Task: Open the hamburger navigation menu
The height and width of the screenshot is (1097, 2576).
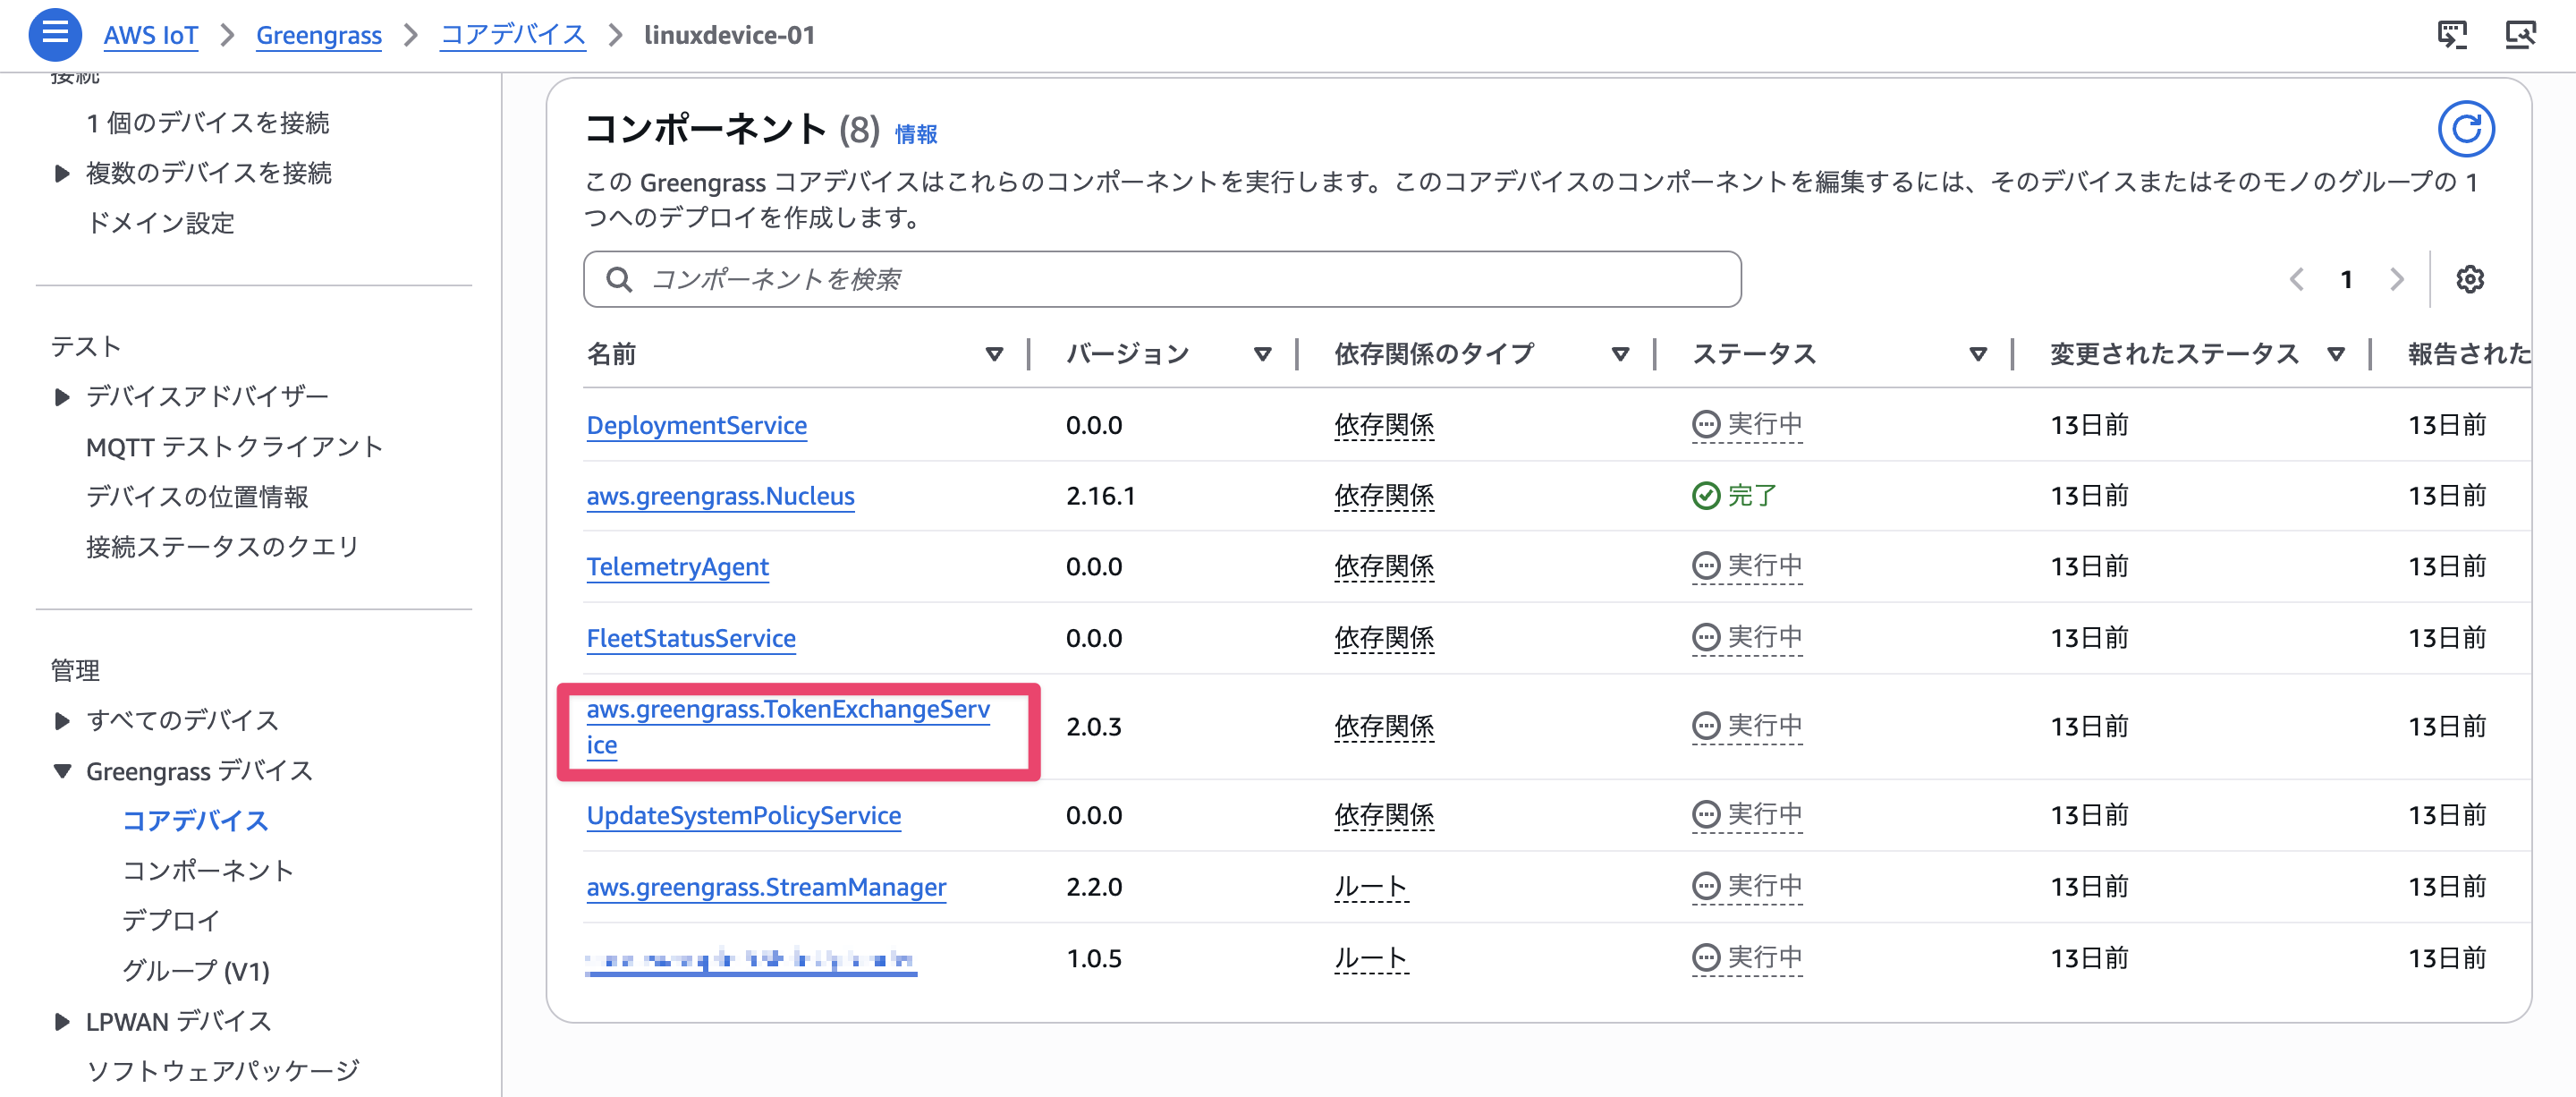Action: (x=54, y=34)
